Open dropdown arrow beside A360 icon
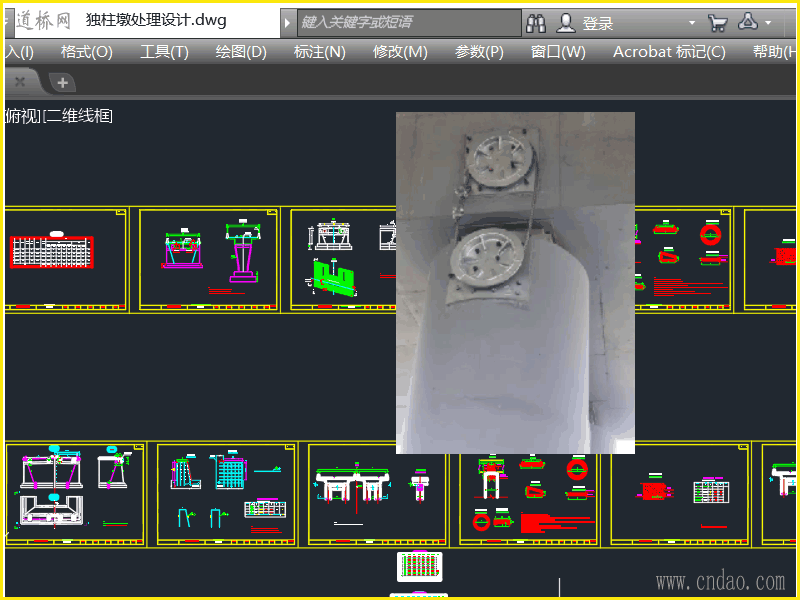Screen dimensions: 800x600 (x=768, y=23)
